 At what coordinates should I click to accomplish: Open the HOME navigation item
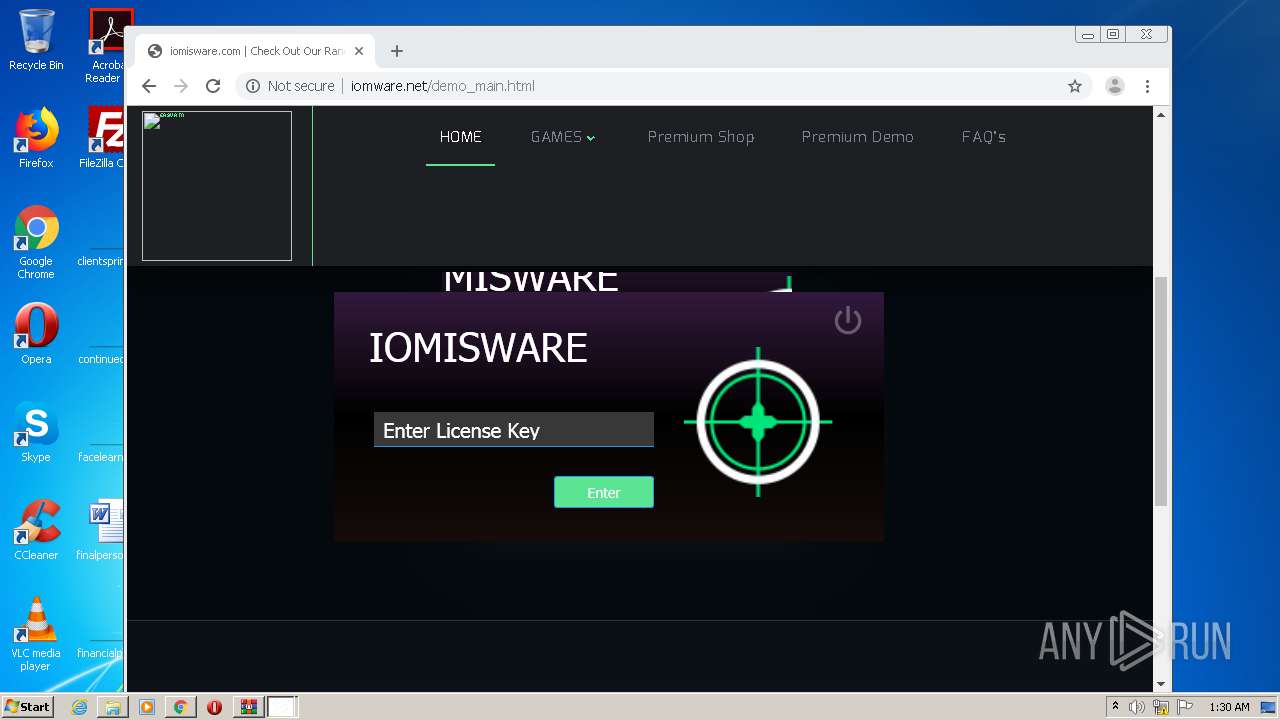click(x=461, y=137)
